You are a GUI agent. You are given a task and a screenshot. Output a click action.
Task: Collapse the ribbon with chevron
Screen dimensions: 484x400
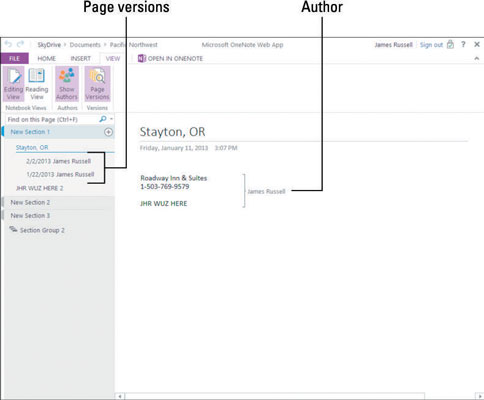point(477,58)
